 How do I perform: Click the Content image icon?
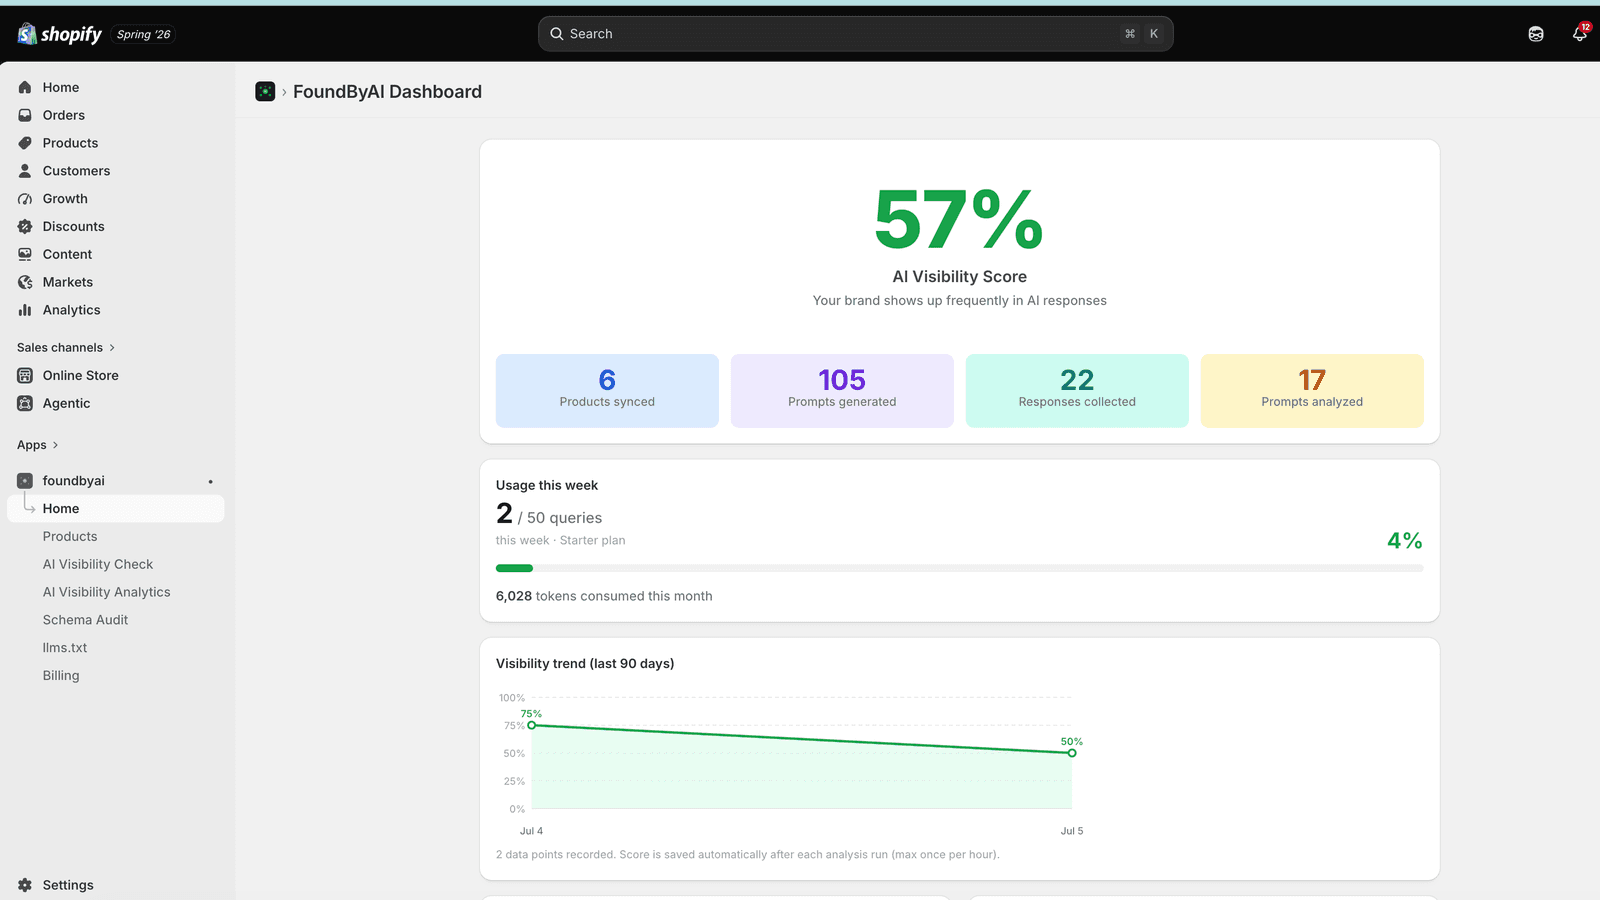(x=25, y=254)
